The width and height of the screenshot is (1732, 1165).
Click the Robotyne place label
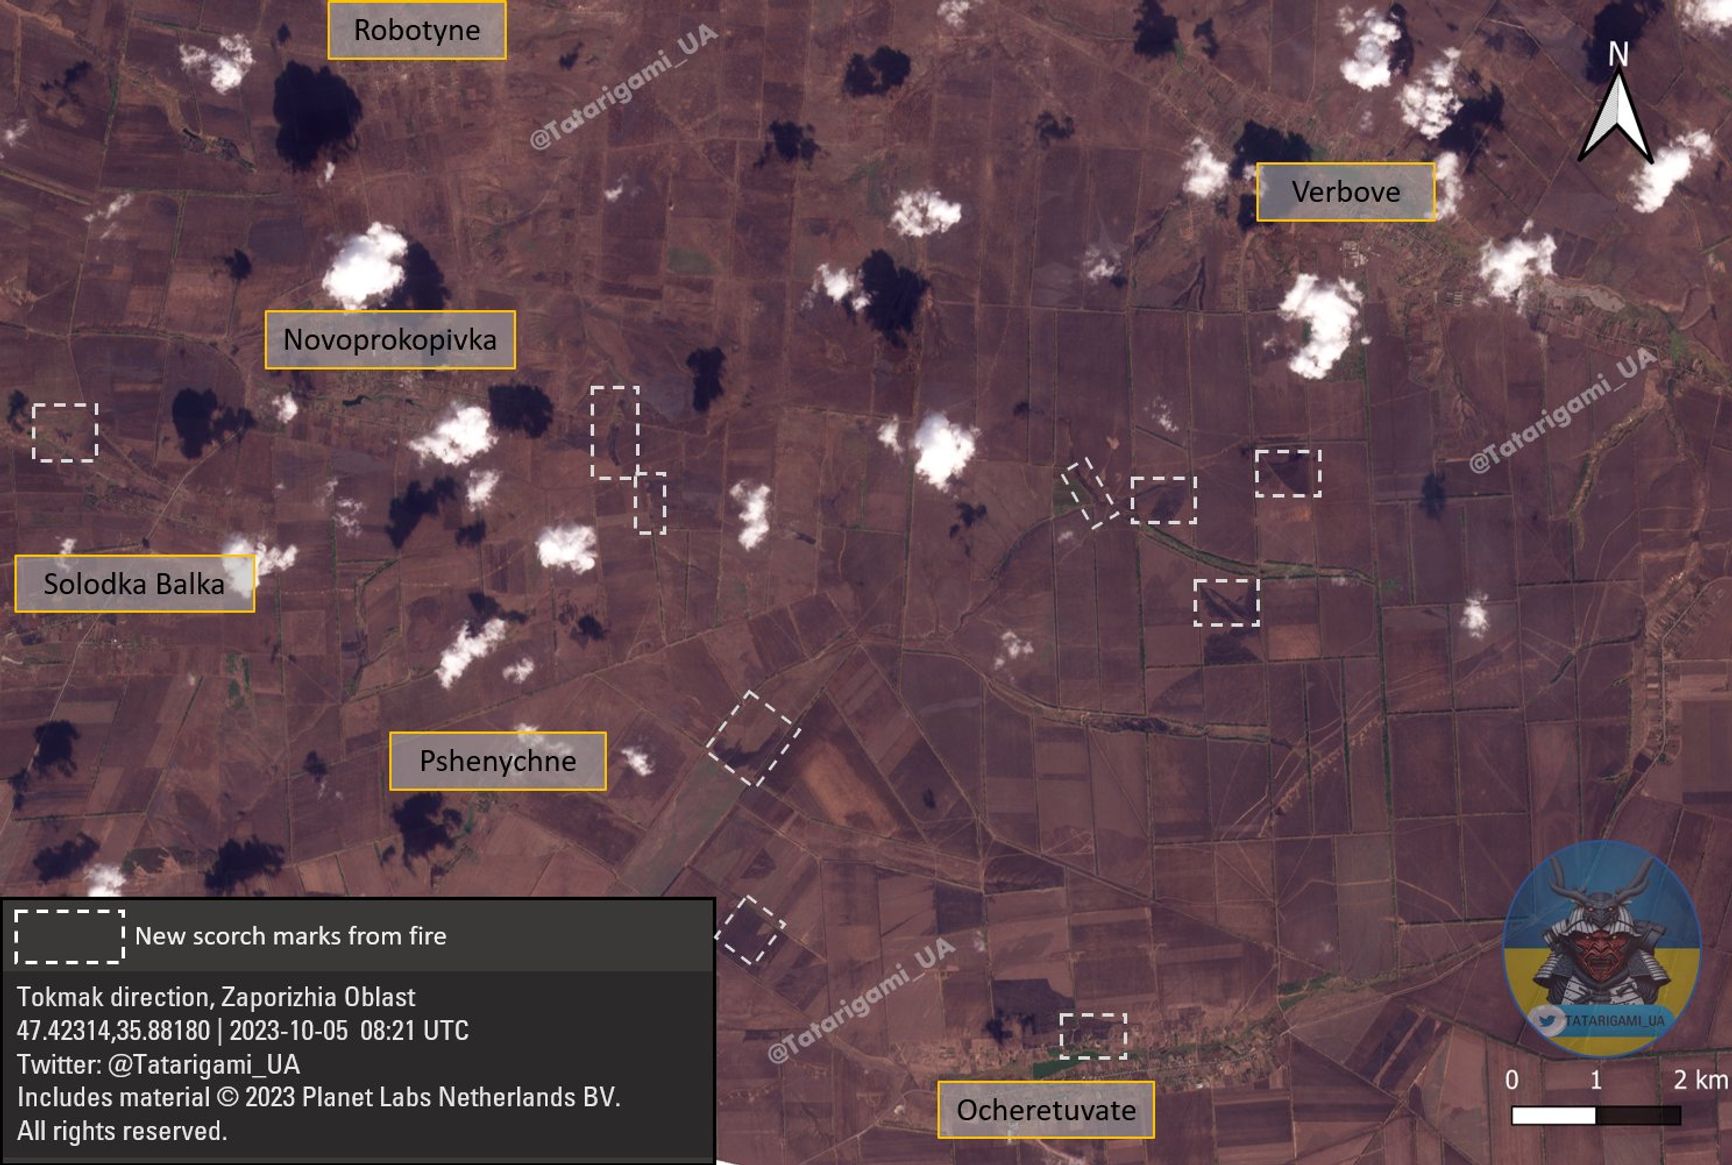tap(417, 30)
